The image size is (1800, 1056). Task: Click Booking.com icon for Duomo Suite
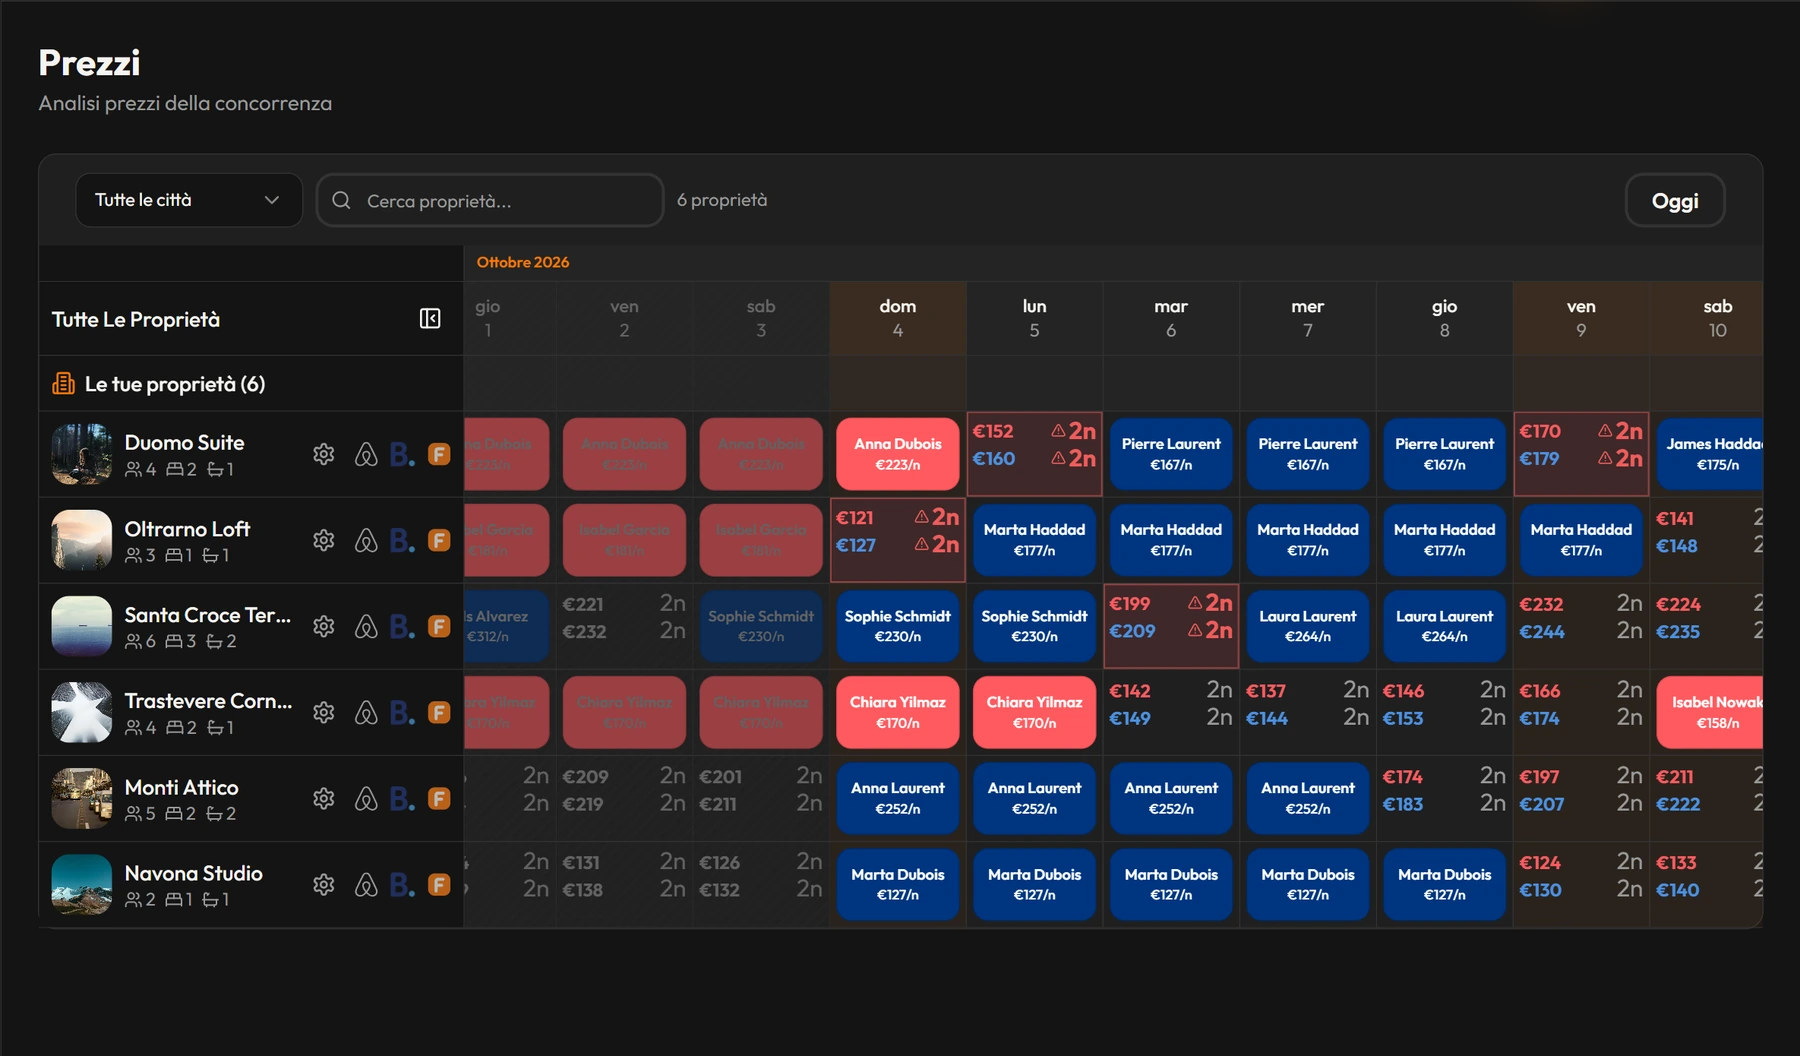pos(402,455)
